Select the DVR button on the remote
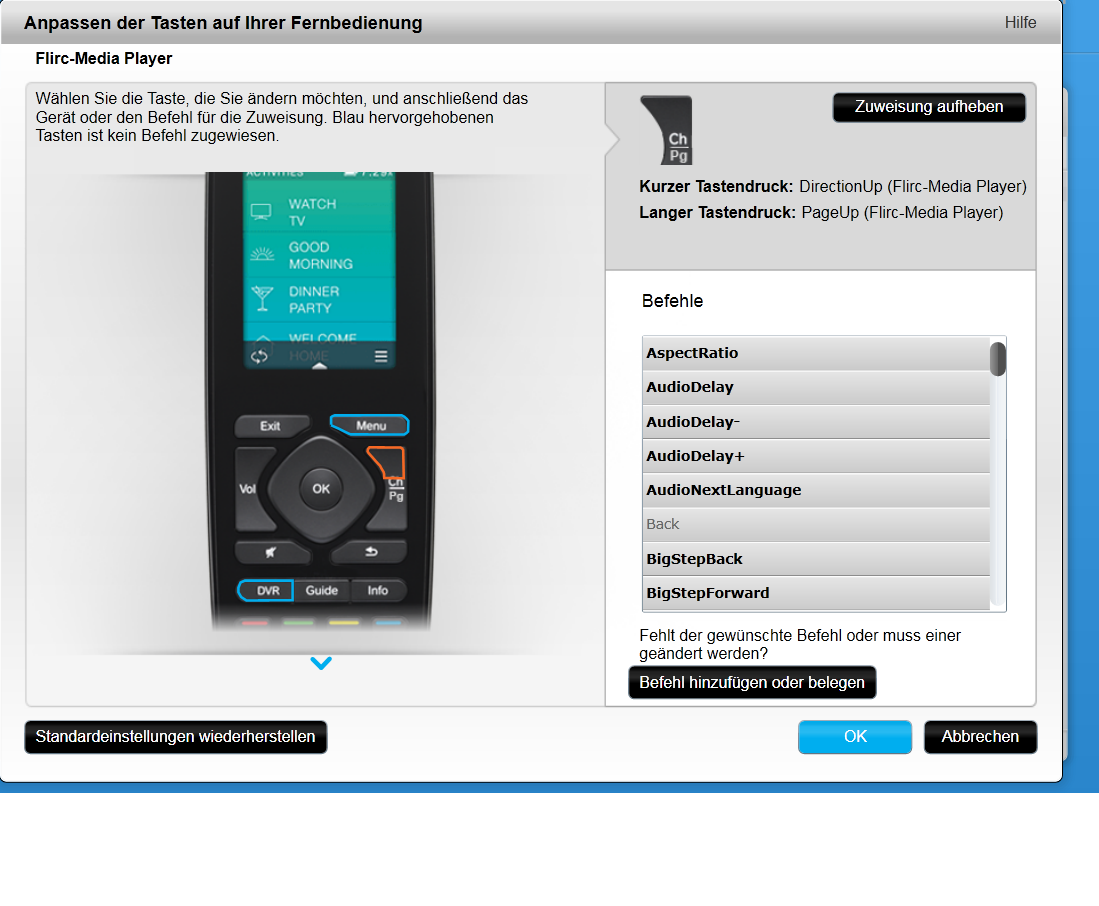This screenshot has height=906, width=1099. (x=266, y=591)
